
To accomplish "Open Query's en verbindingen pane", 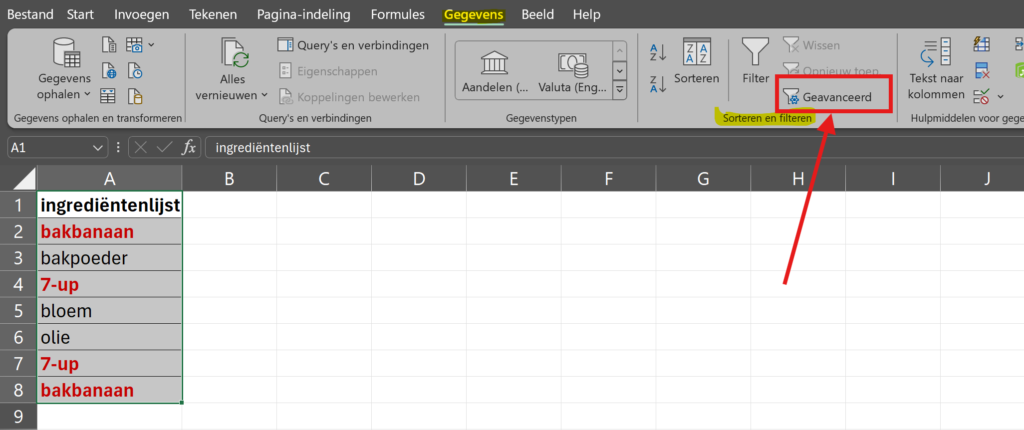I will point(353,45).
